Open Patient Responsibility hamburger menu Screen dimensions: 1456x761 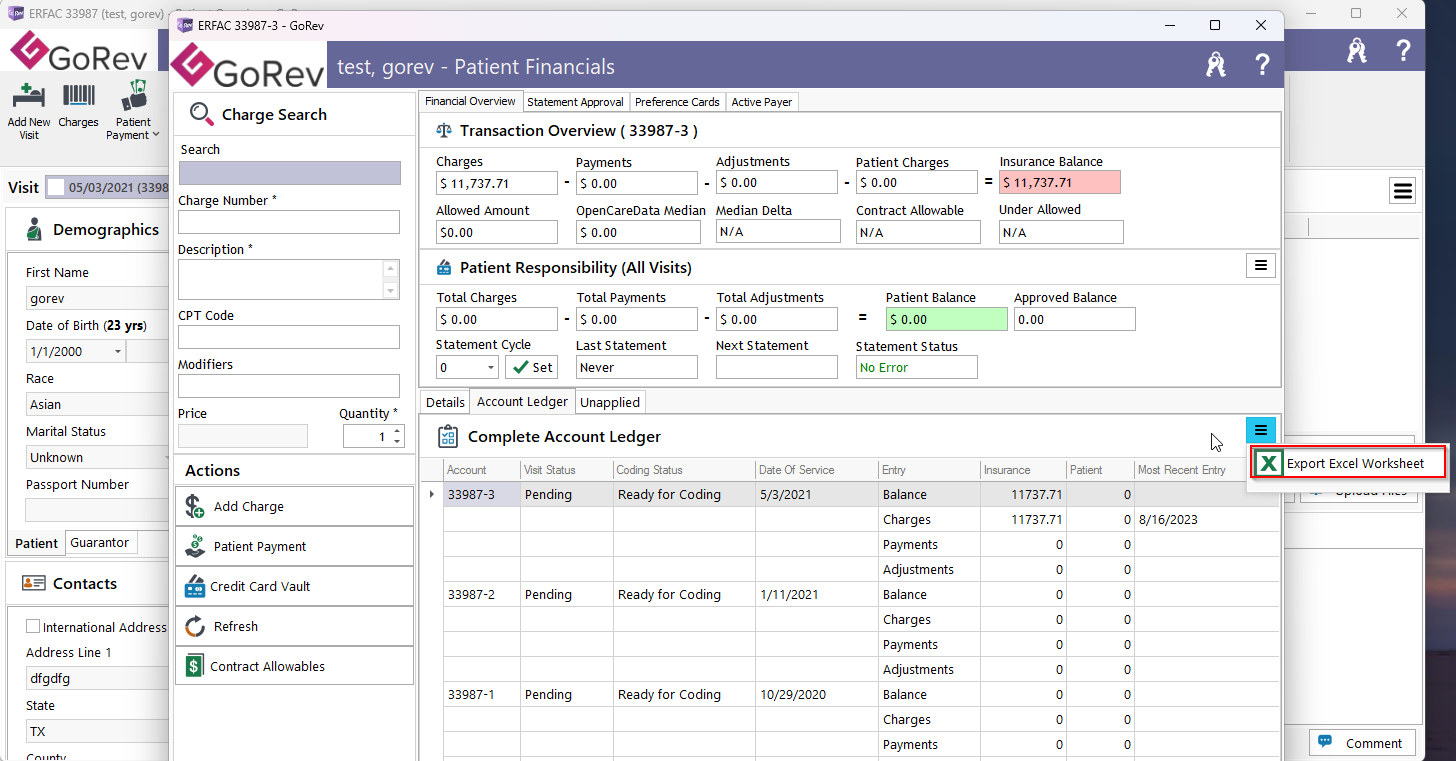coord(1260,266)
